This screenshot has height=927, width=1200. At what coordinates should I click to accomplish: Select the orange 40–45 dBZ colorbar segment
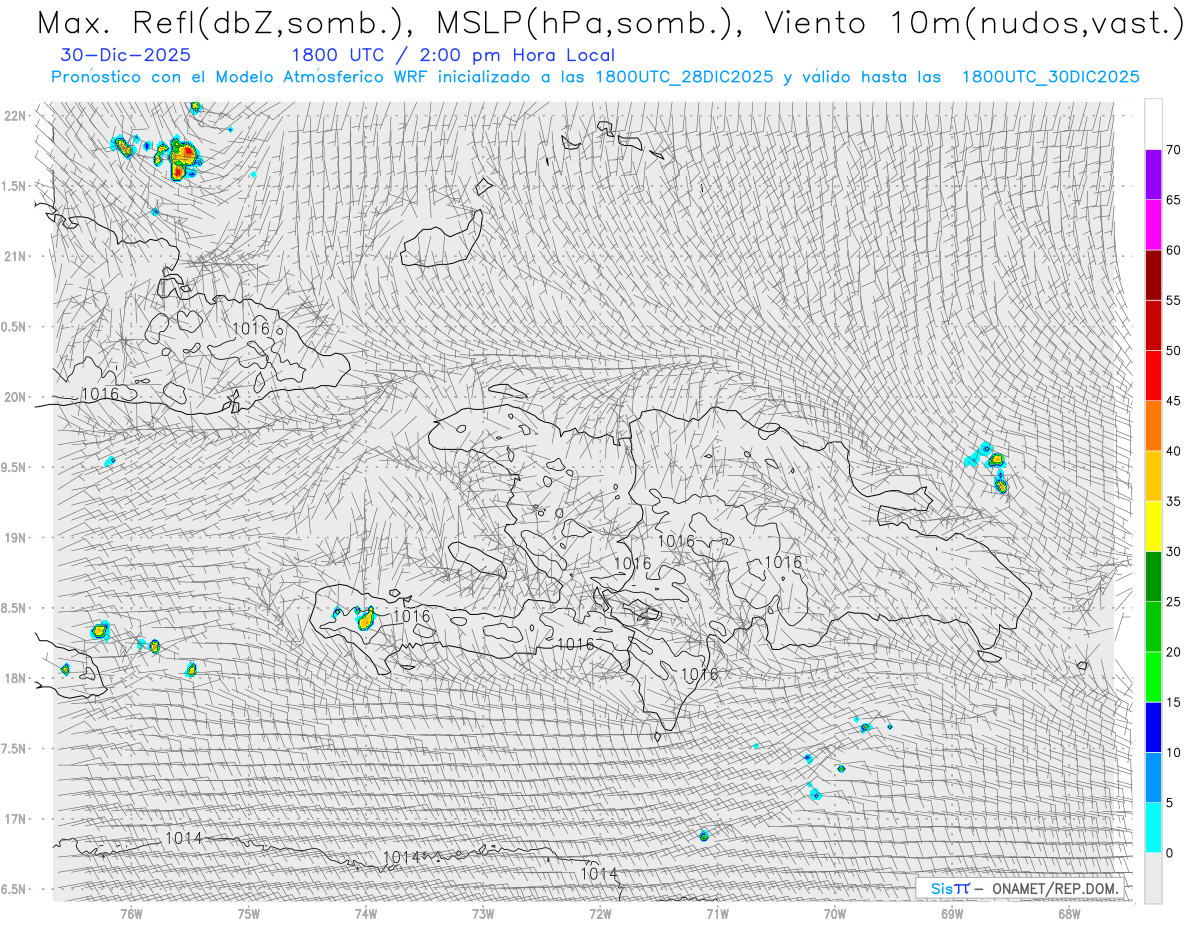point(1153,426)
